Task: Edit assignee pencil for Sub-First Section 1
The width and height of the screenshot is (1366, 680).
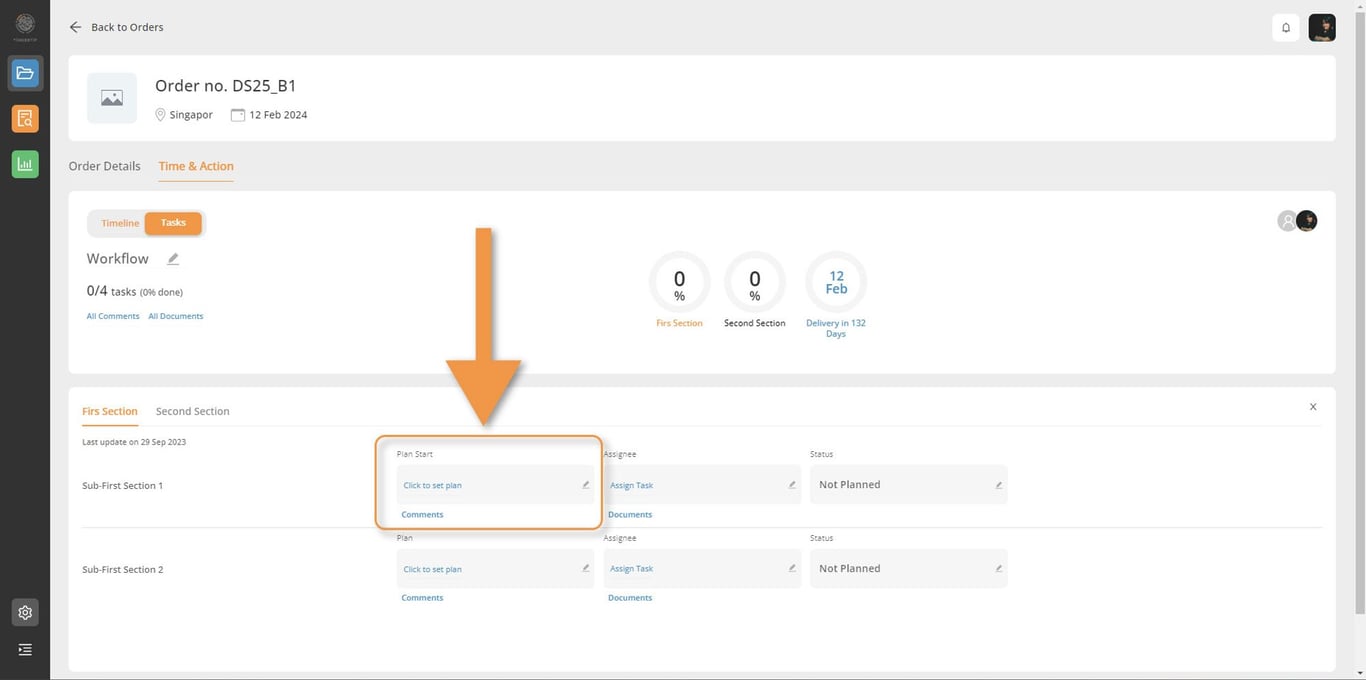Action: click(x=792, y=485)
